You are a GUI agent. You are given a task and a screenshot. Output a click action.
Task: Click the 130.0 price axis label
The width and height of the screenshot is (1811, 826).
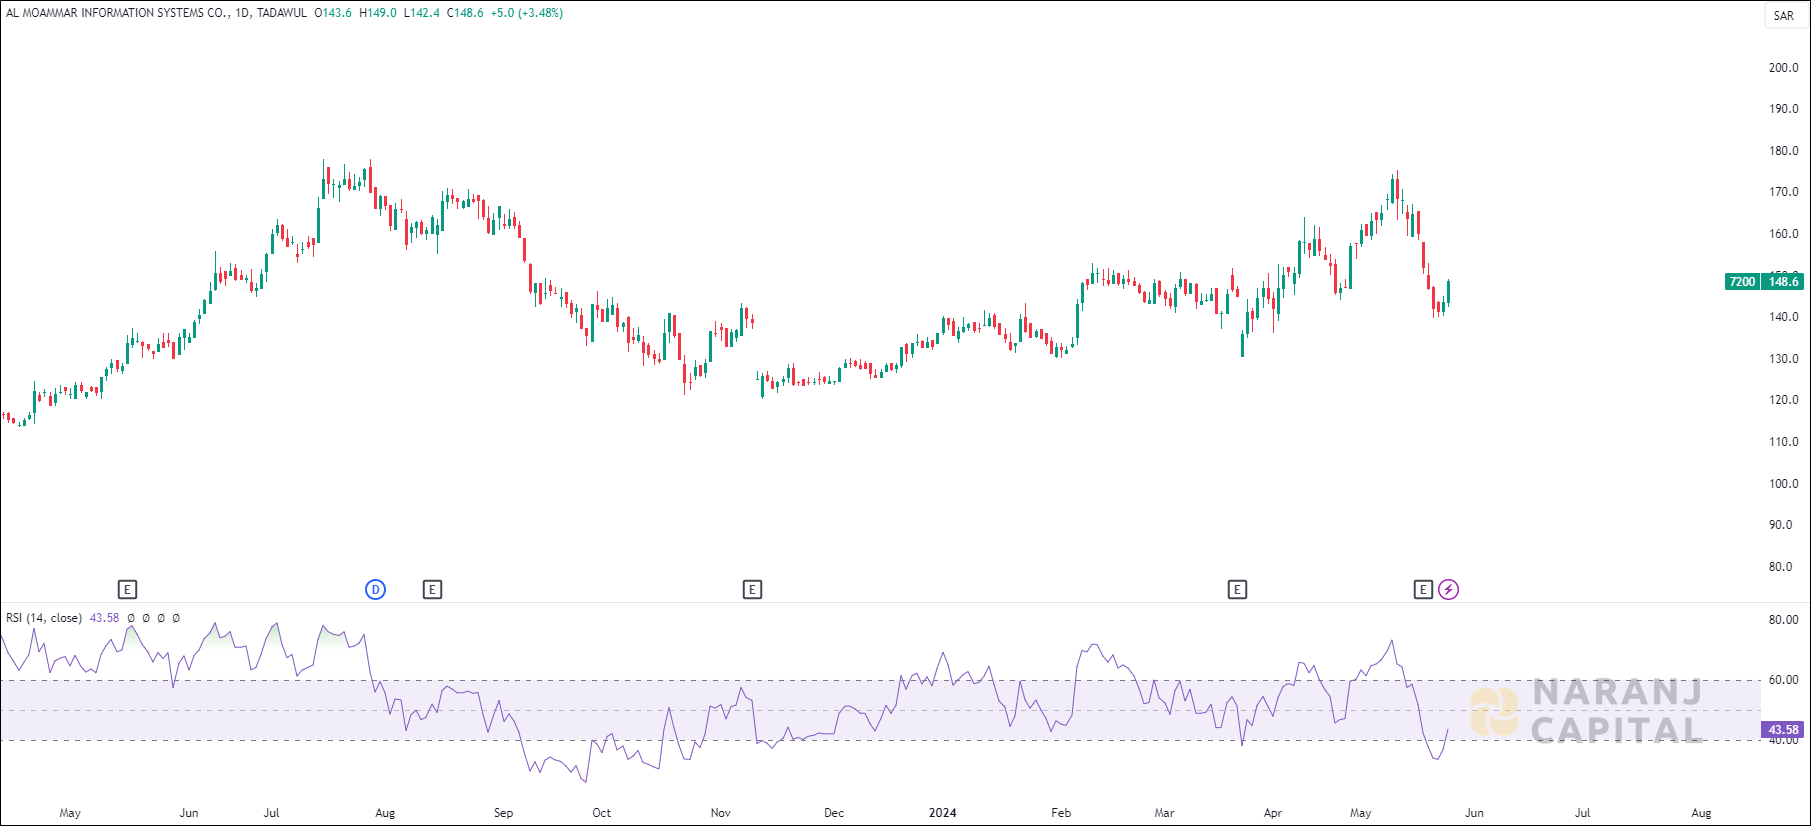(x=1783, y=359)
